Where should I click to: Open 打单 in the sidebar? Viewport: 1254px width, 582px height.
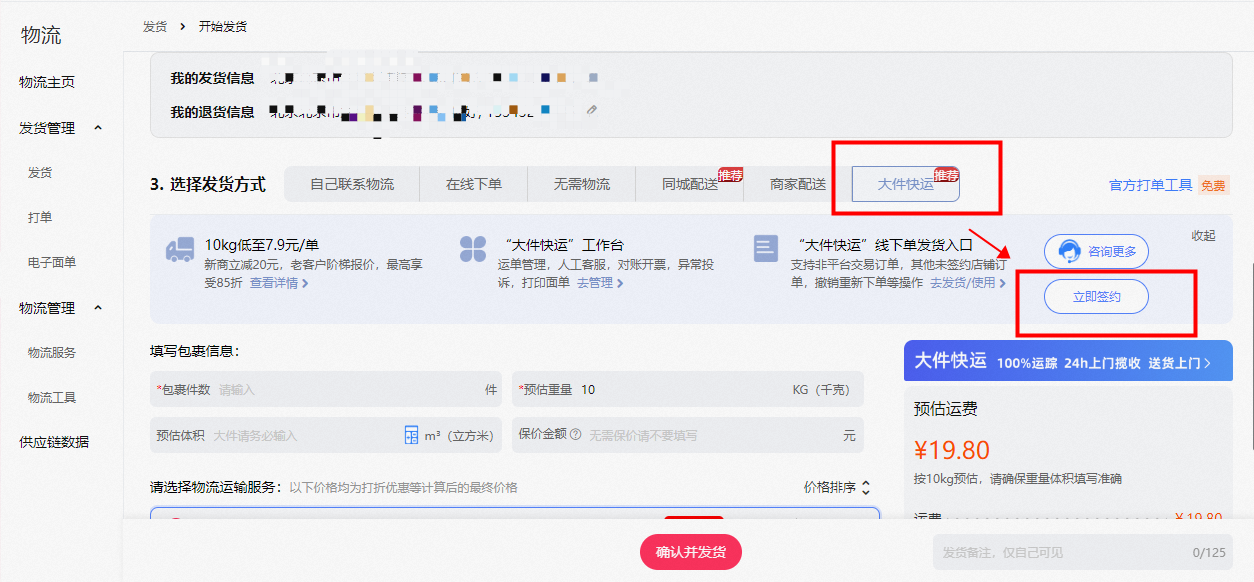(x=40, y=218)
